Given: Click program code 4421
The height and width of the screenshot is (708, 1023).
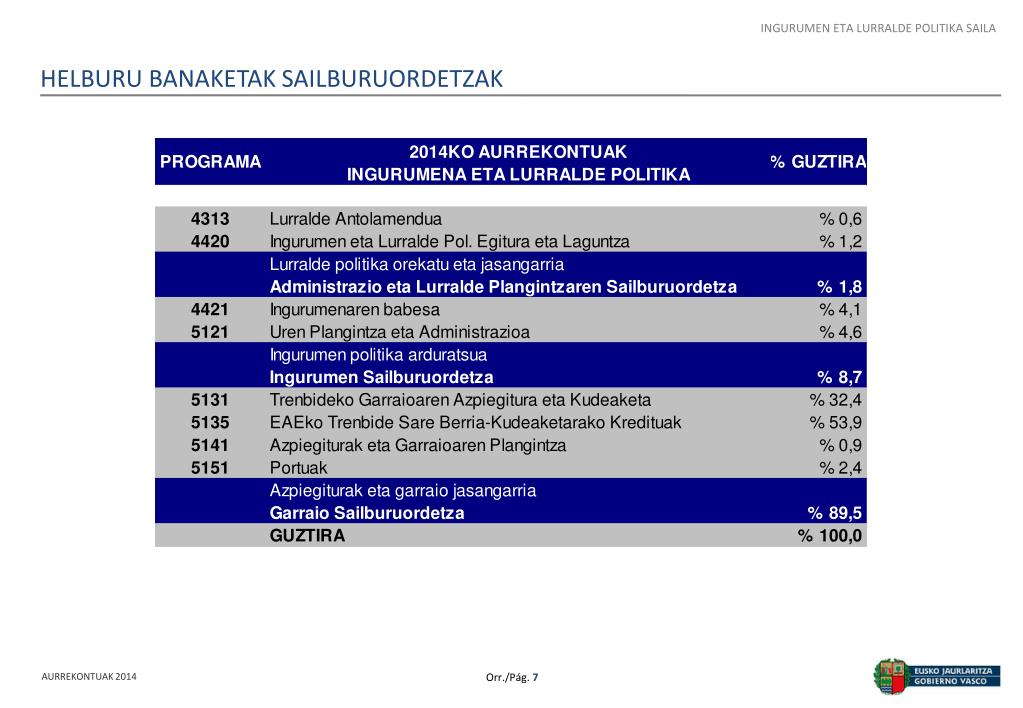Looking at the screenshot, I should [x=210, y=309].
